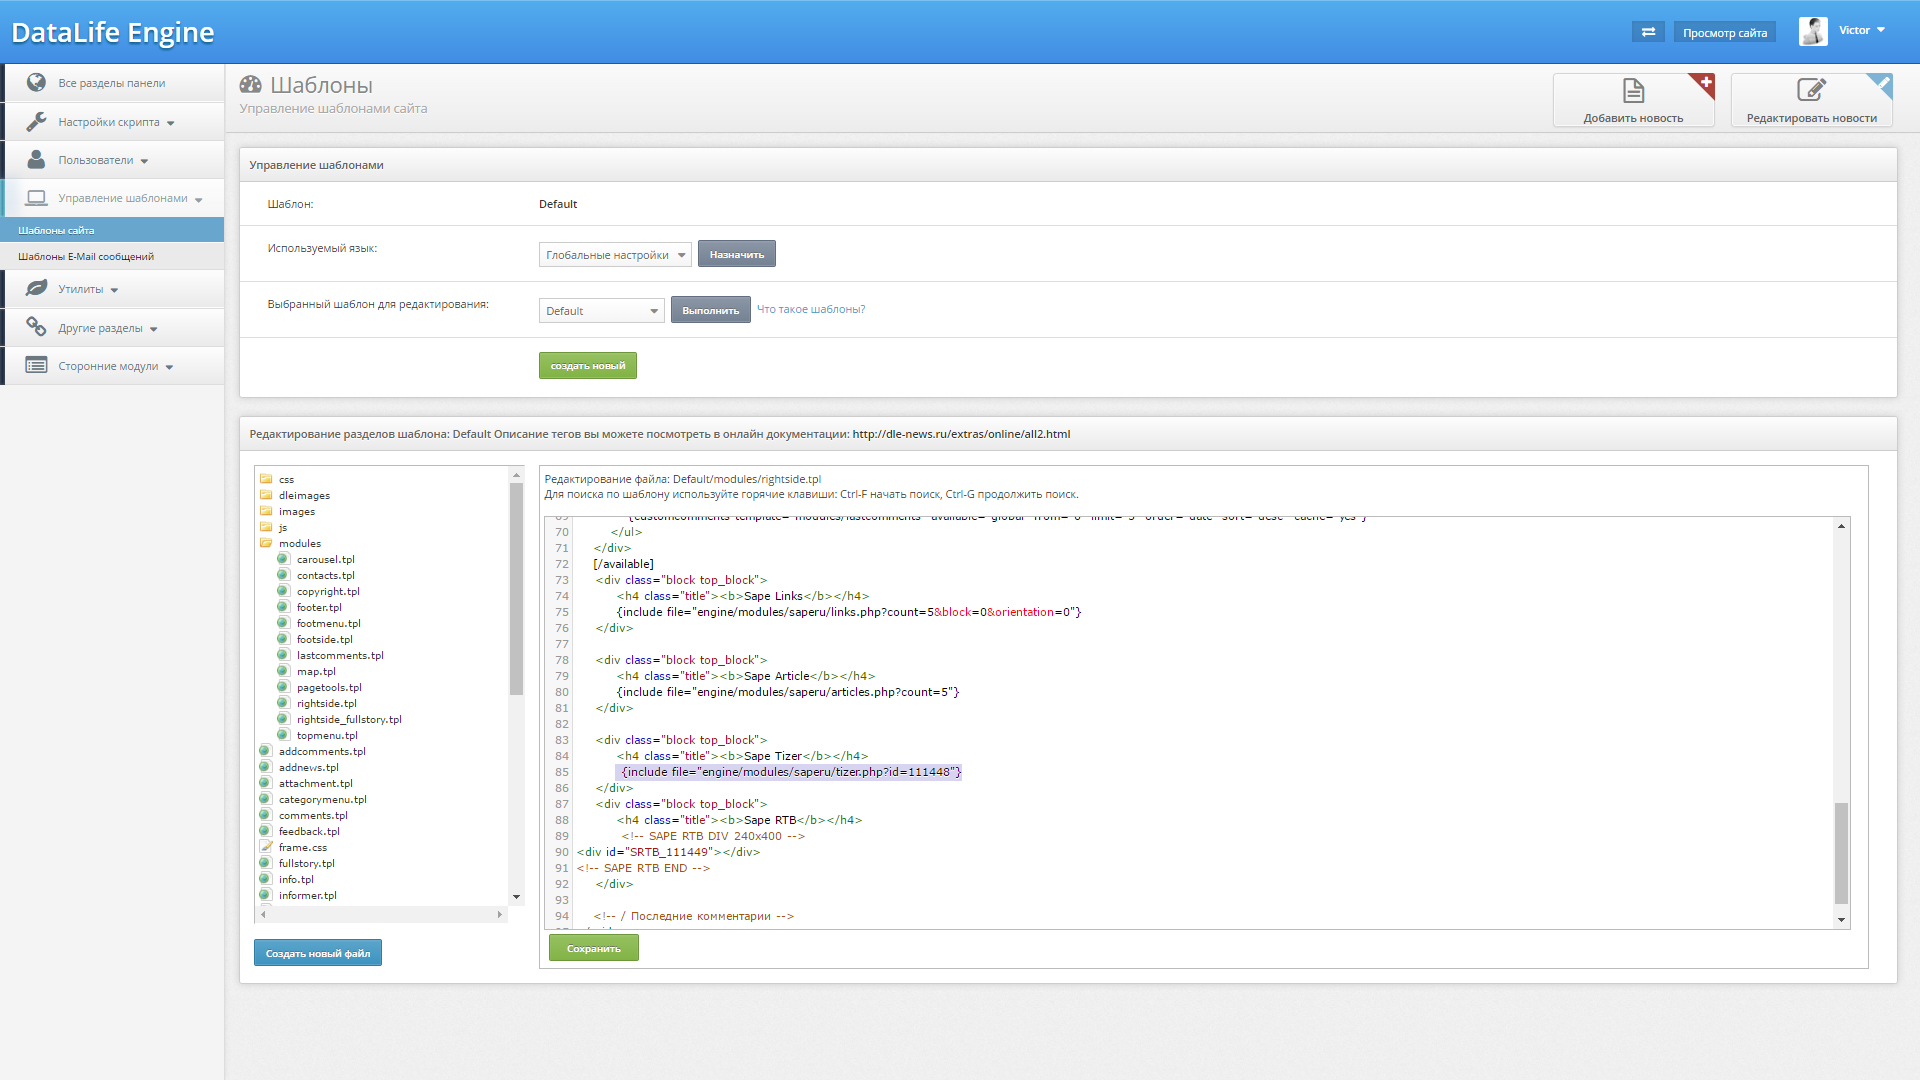Open Шаблоны E-Mail сообщений submenu item
Image resolution: width=1920 pixels, height=1080 pixels.
tap(86, 257)
